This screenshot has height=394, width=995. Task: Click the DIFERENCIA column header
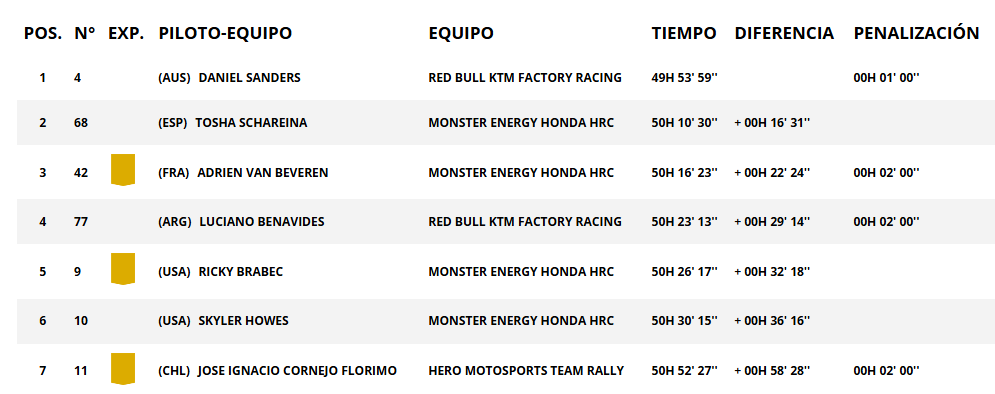tap(784, 34)
